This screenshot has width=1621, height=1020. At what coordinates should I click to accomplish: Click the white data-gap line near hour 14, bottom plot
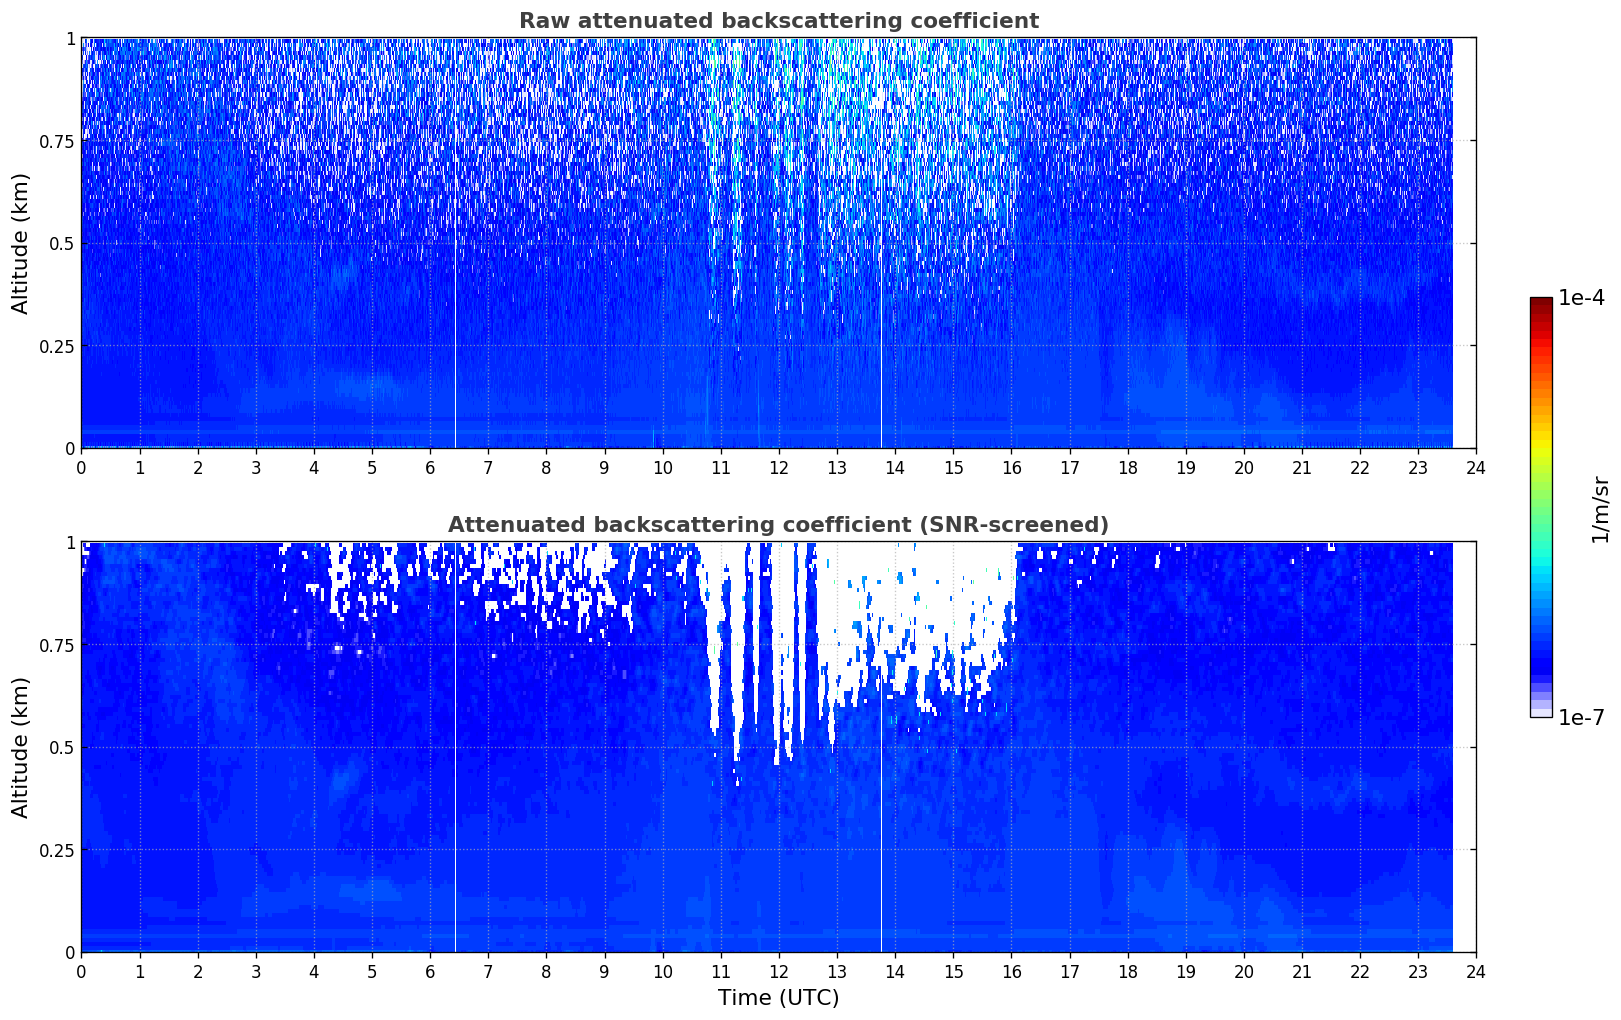click(881, 850)
